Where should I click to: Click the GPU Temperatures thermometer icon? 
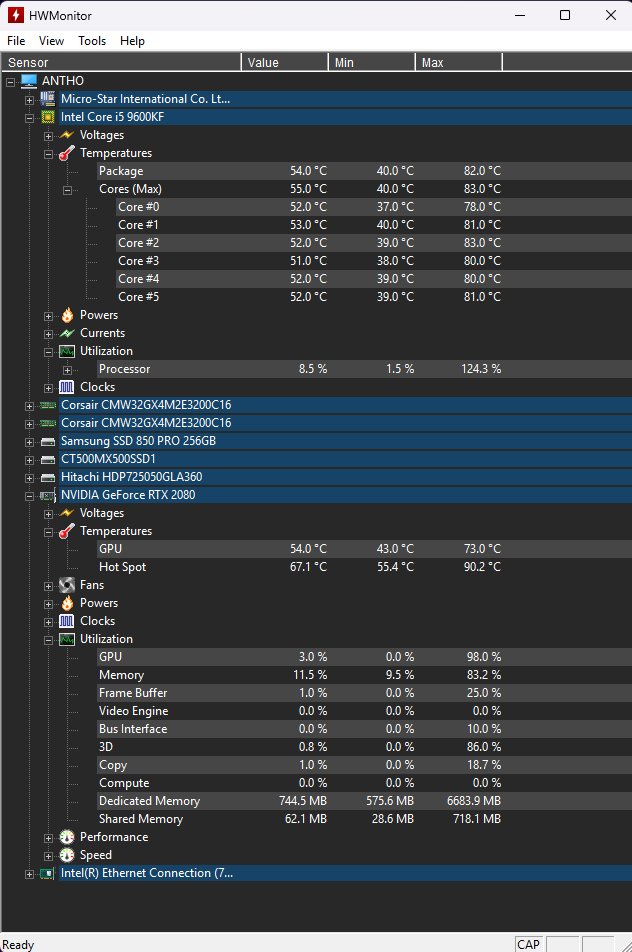67,531
